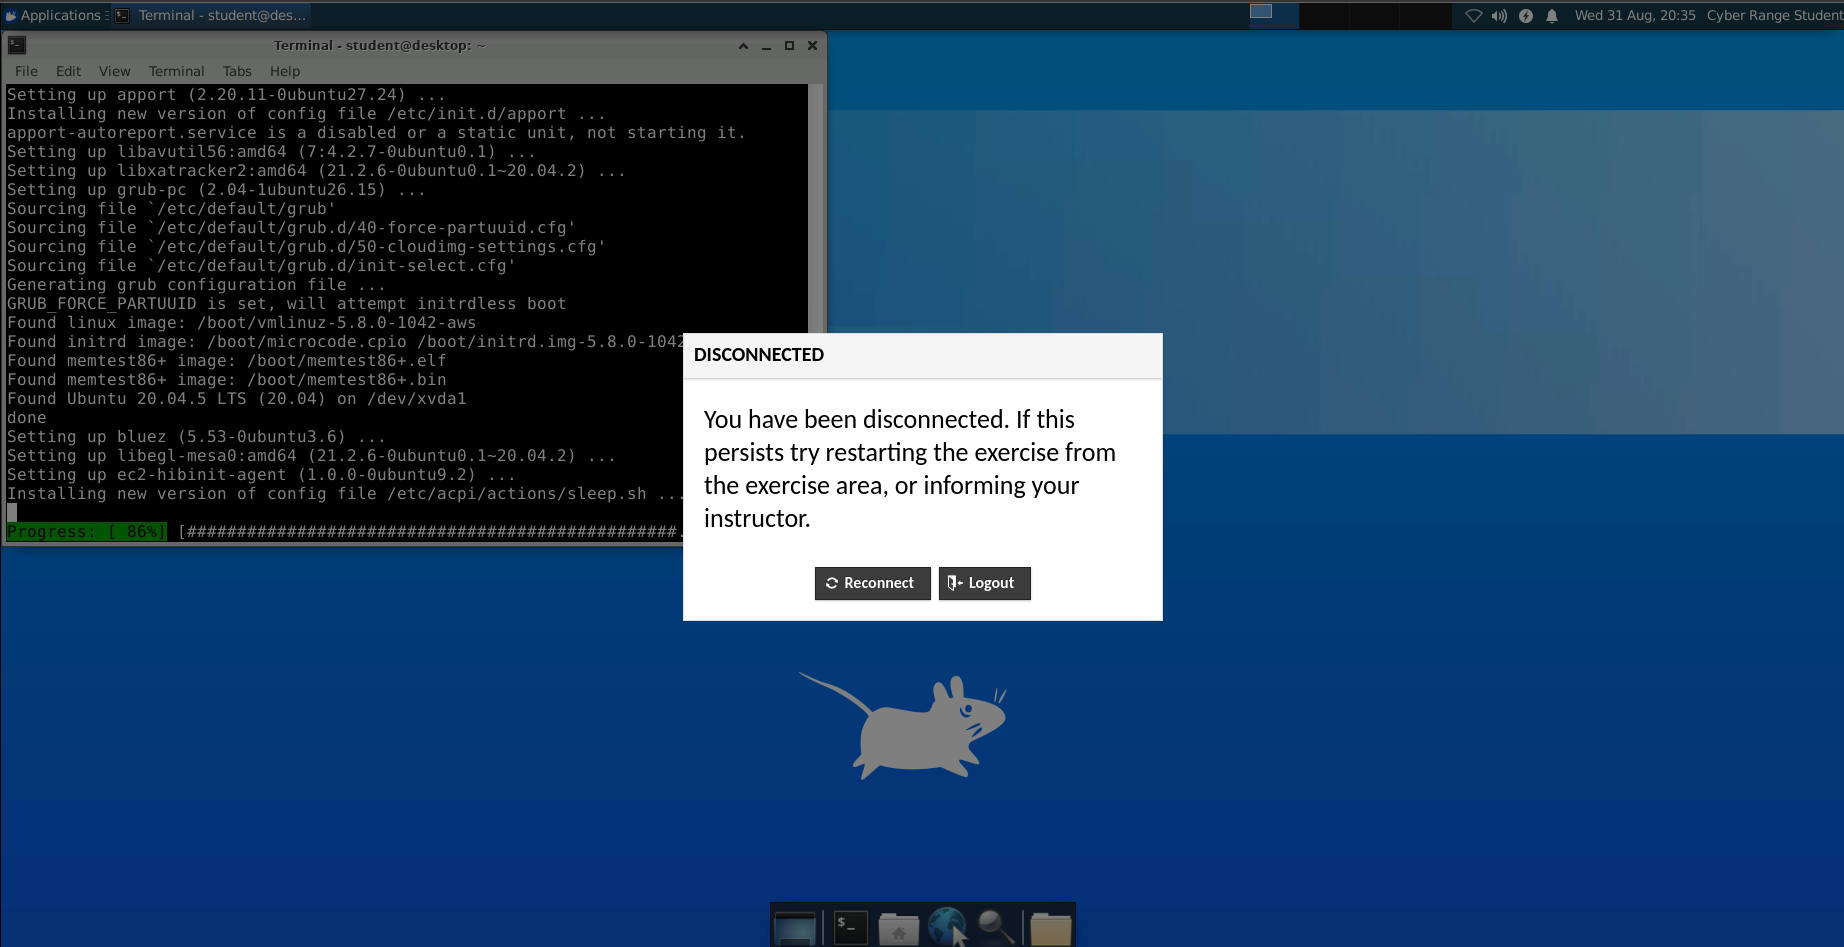Click the power manager icon in the tray
Viewport: 1844px width, 947px height.
point(1526,16)
